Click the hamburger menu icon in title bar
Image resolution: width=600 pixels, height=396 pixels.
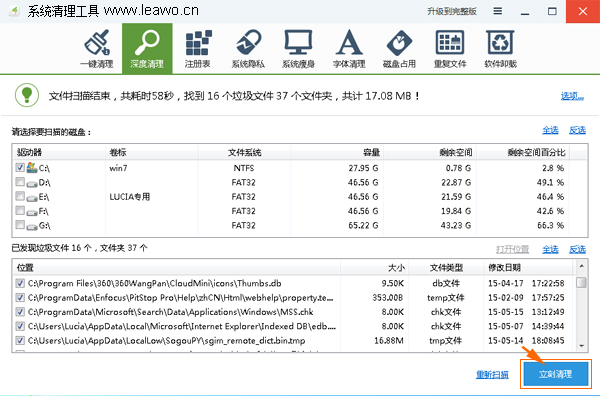tap(497, 11)
